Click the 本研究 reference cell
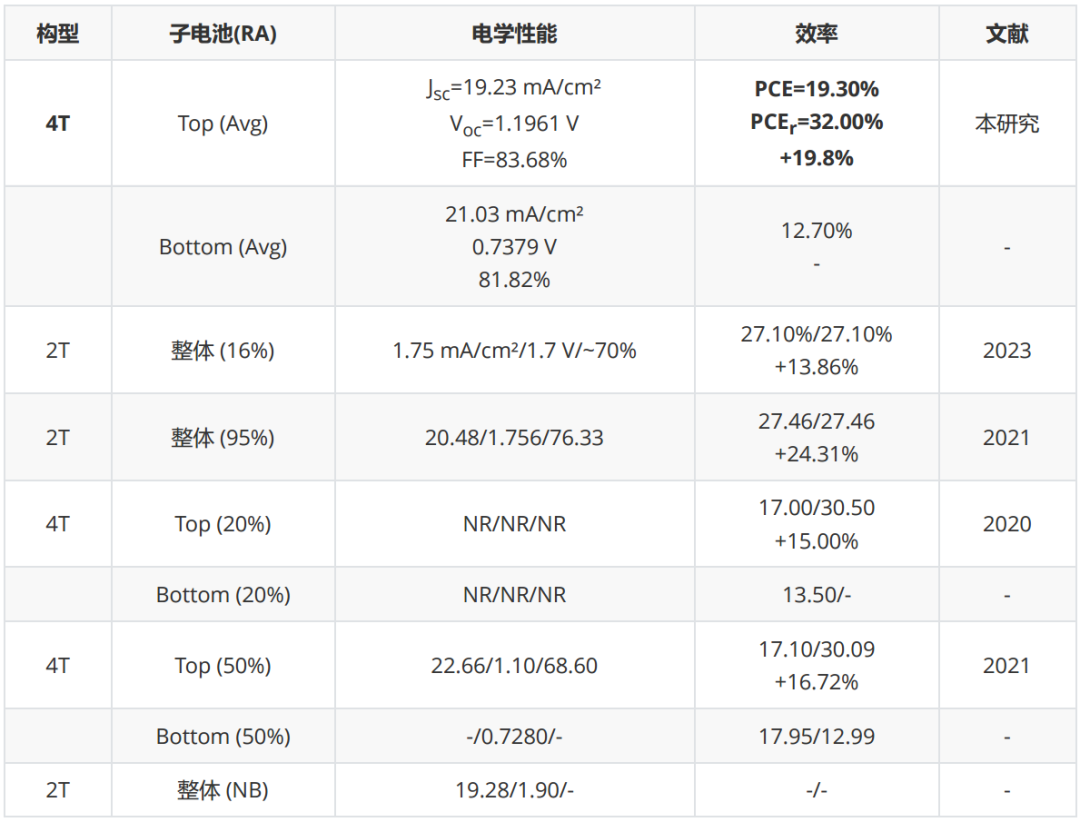 (x=1007, y=123)
